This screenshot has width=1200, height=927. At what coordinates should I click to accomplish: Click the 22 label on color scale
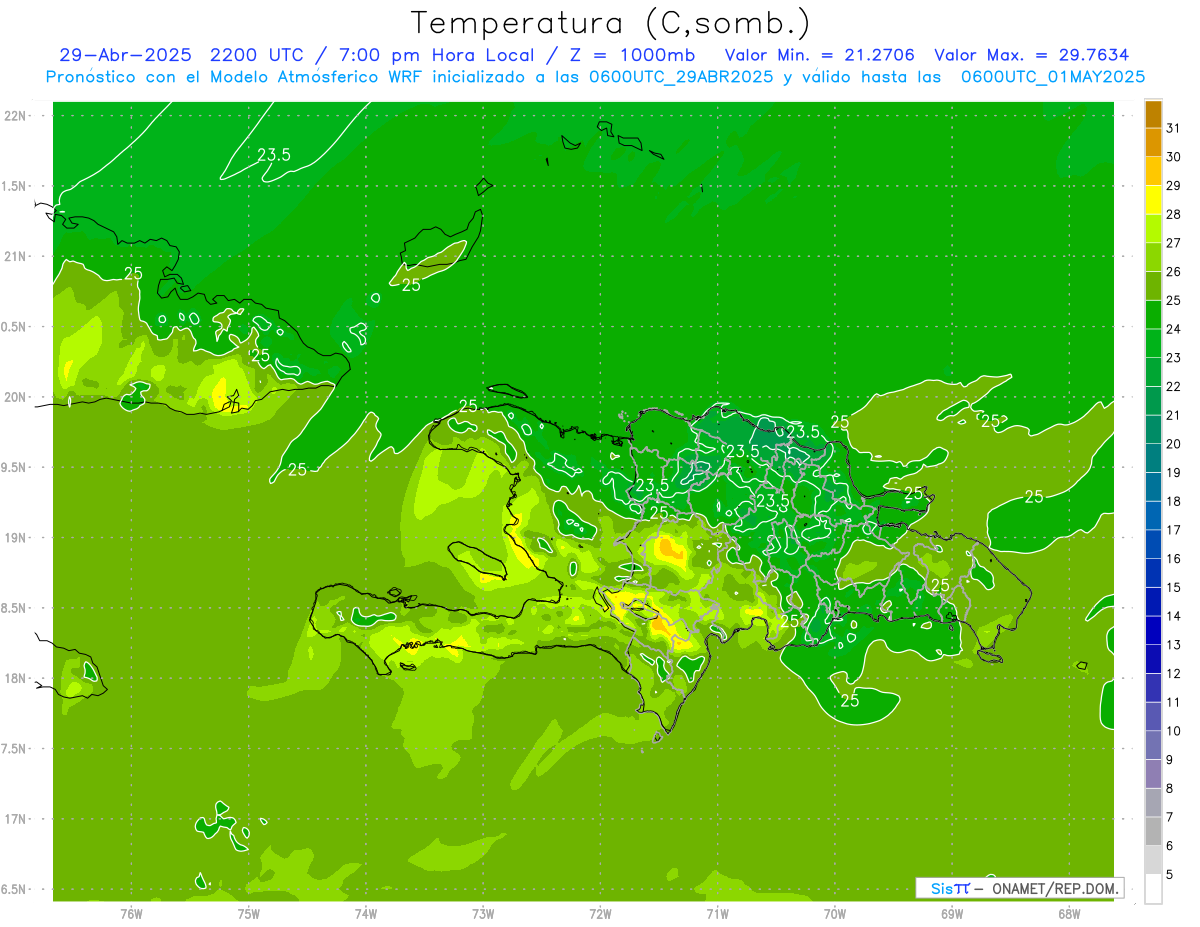(1173, 386)
